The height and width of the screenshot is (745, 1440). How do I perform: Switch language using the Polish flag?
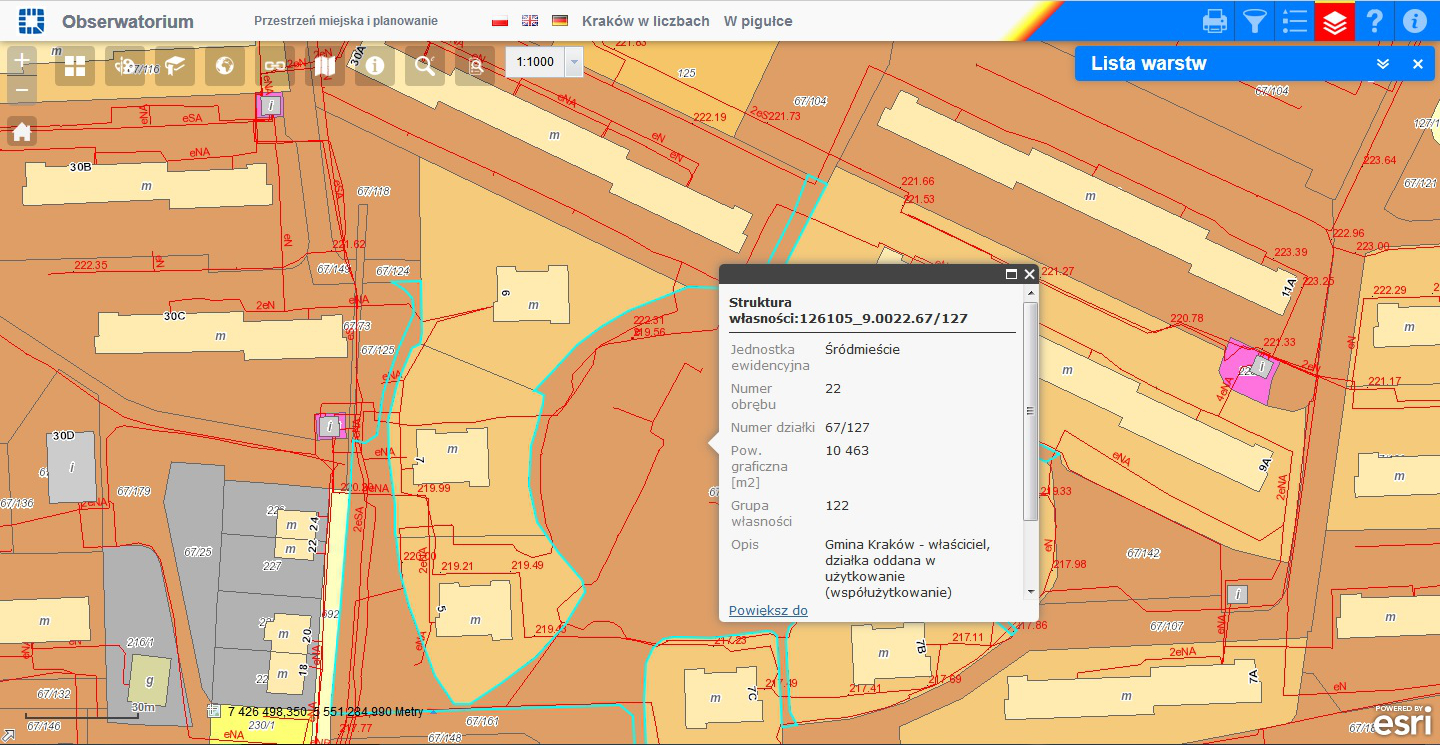[x=500, y=21]
